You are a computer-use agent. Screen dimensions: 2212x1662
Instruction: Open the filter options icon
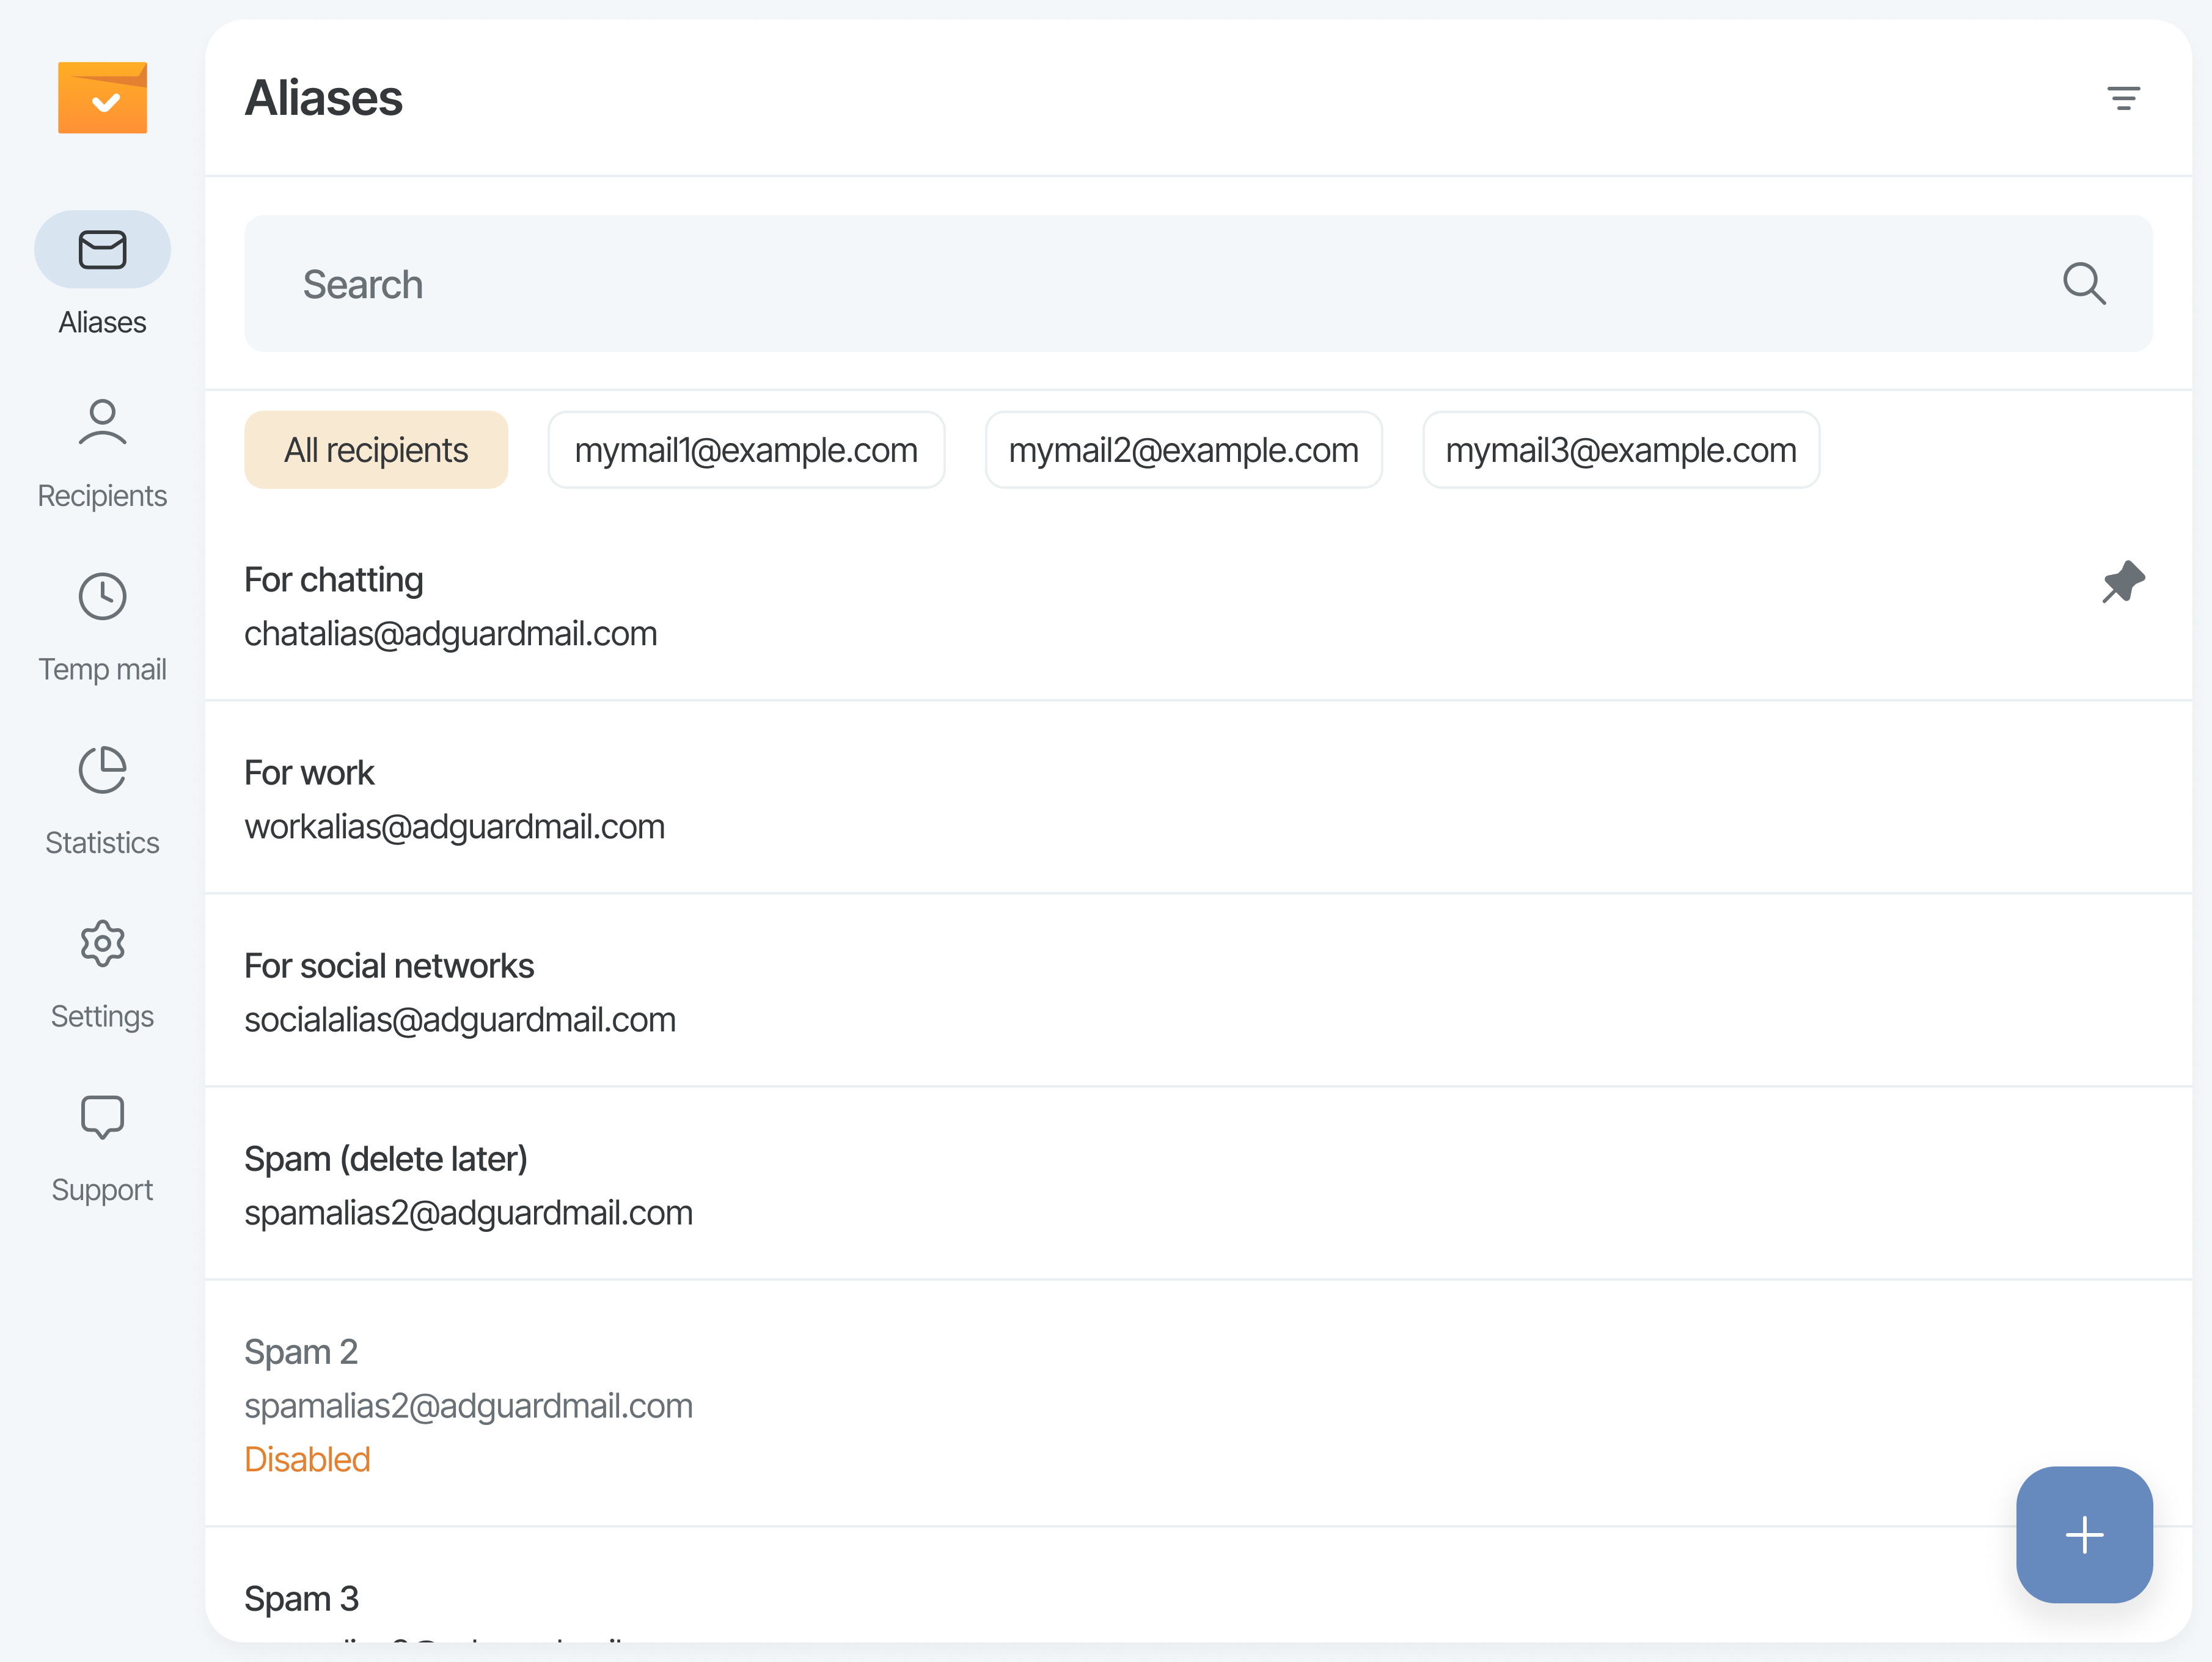coord(2122,98)
